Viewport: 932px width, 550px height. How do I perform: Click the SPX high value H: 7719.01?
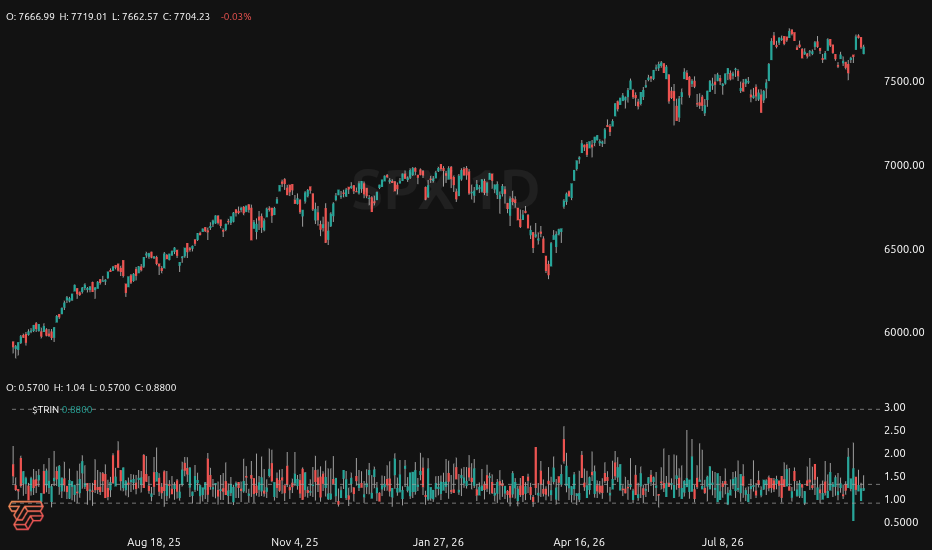[x=83, y=17]
